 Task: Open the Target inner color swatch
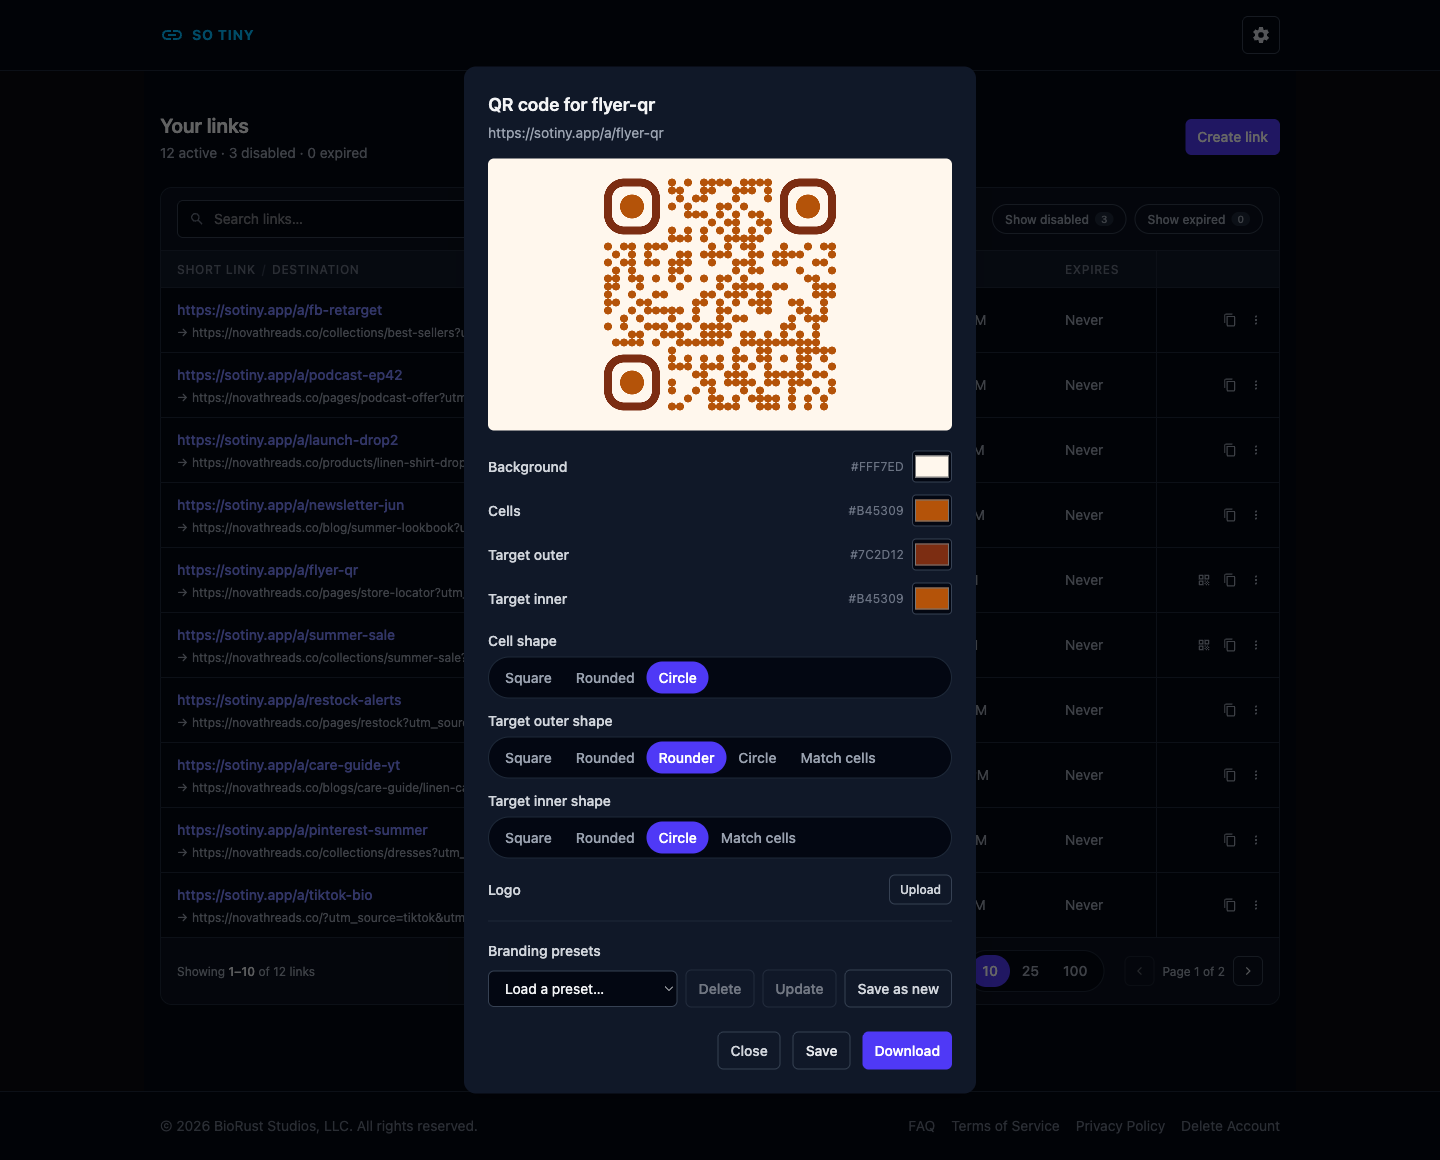[x=932, y=599]
